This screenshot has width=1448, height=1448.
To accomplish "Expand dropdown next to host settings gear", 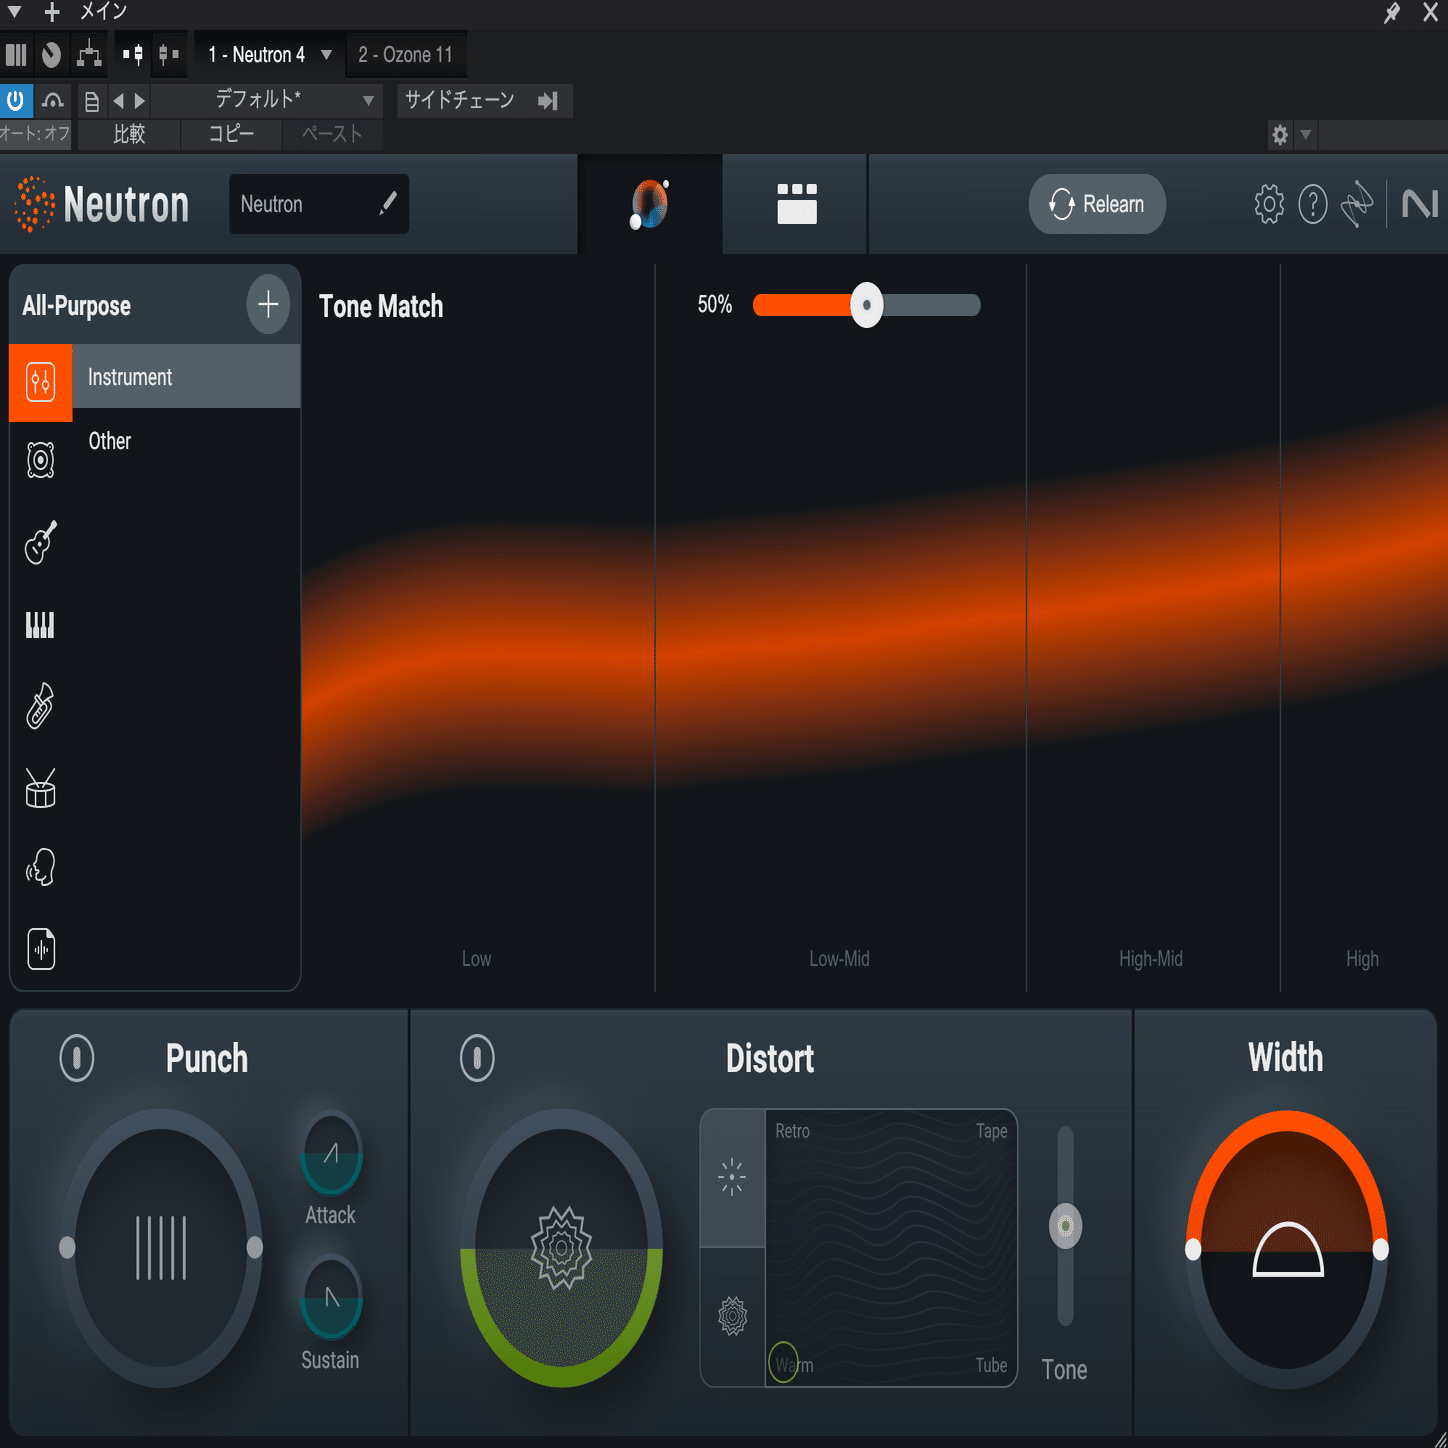I will pyautogui.click(x=1305, y=134).
